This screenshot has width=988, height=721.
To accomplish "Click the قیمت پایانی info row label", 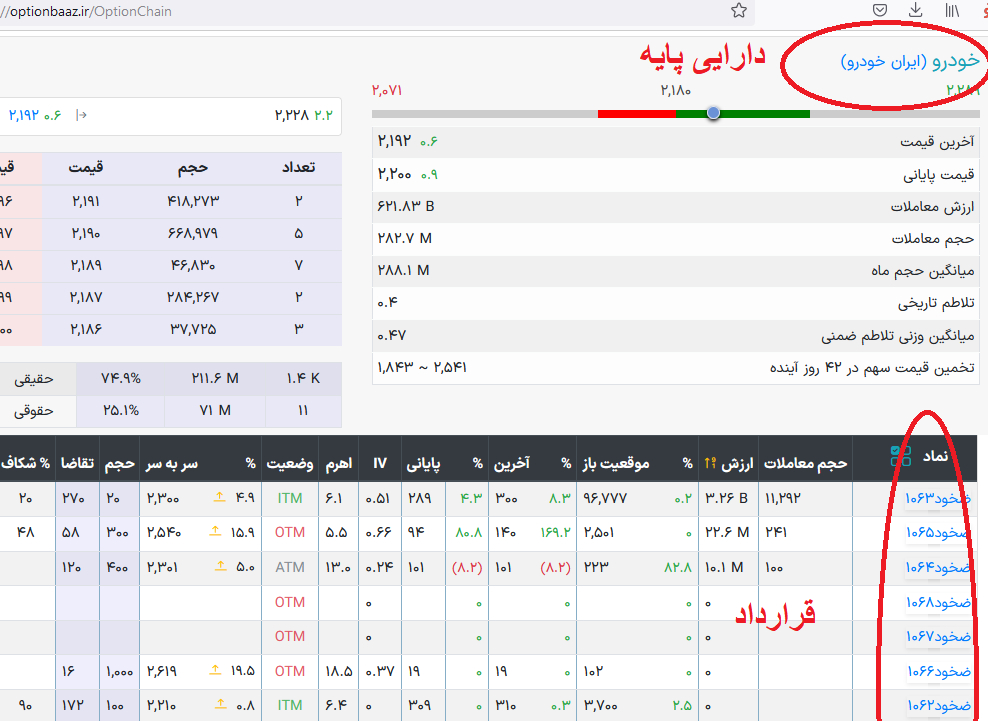I will tap(939, 175).
